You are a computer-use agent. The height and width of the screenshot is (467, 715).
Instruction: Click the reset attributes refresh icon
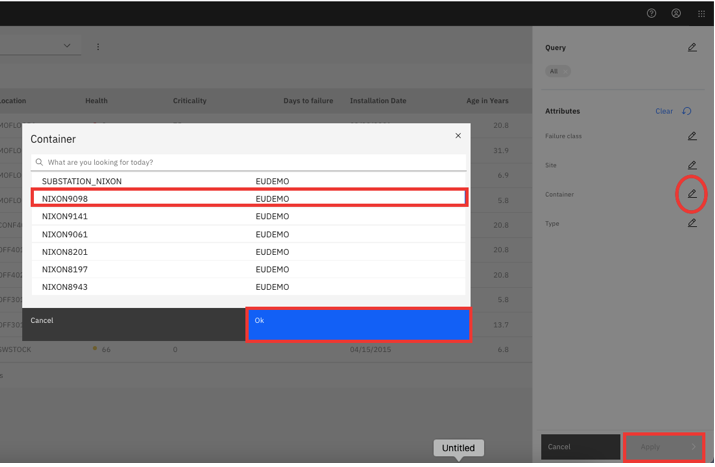coord(687,111)
